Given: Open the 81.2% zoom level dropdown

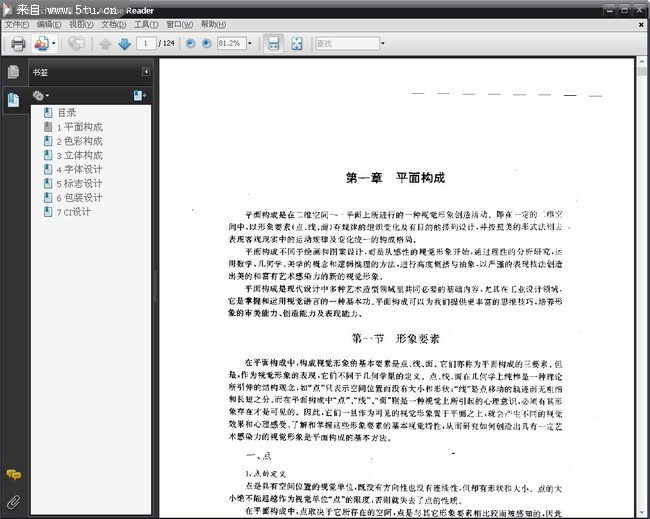Looking at the screenshot, I should click(x=248, y=44).
